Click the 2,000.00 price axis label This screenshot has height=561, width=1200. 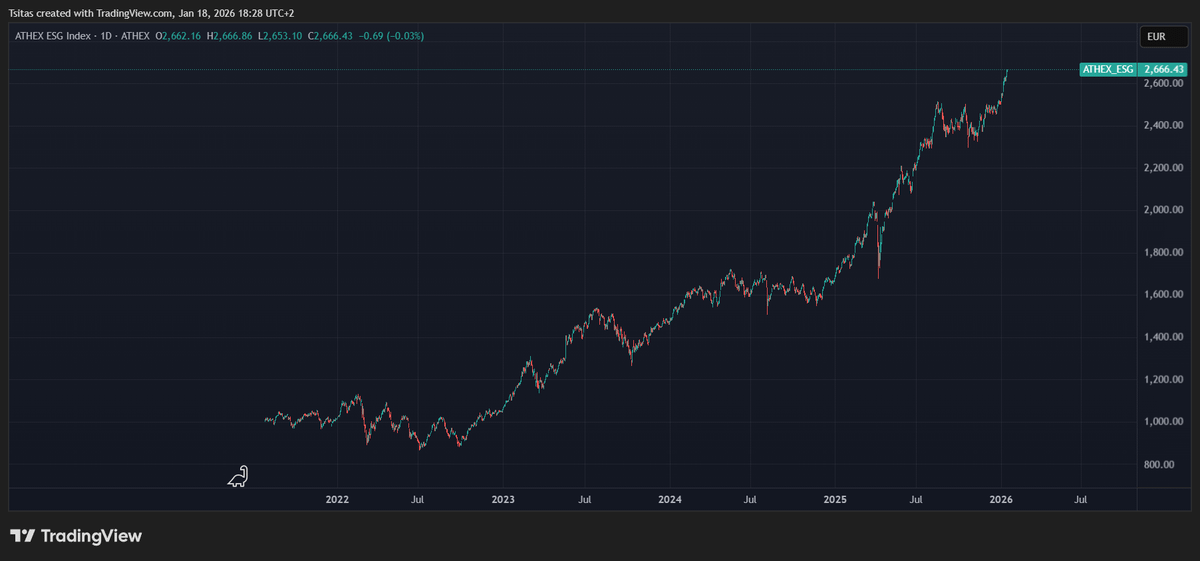[1163, 210]
